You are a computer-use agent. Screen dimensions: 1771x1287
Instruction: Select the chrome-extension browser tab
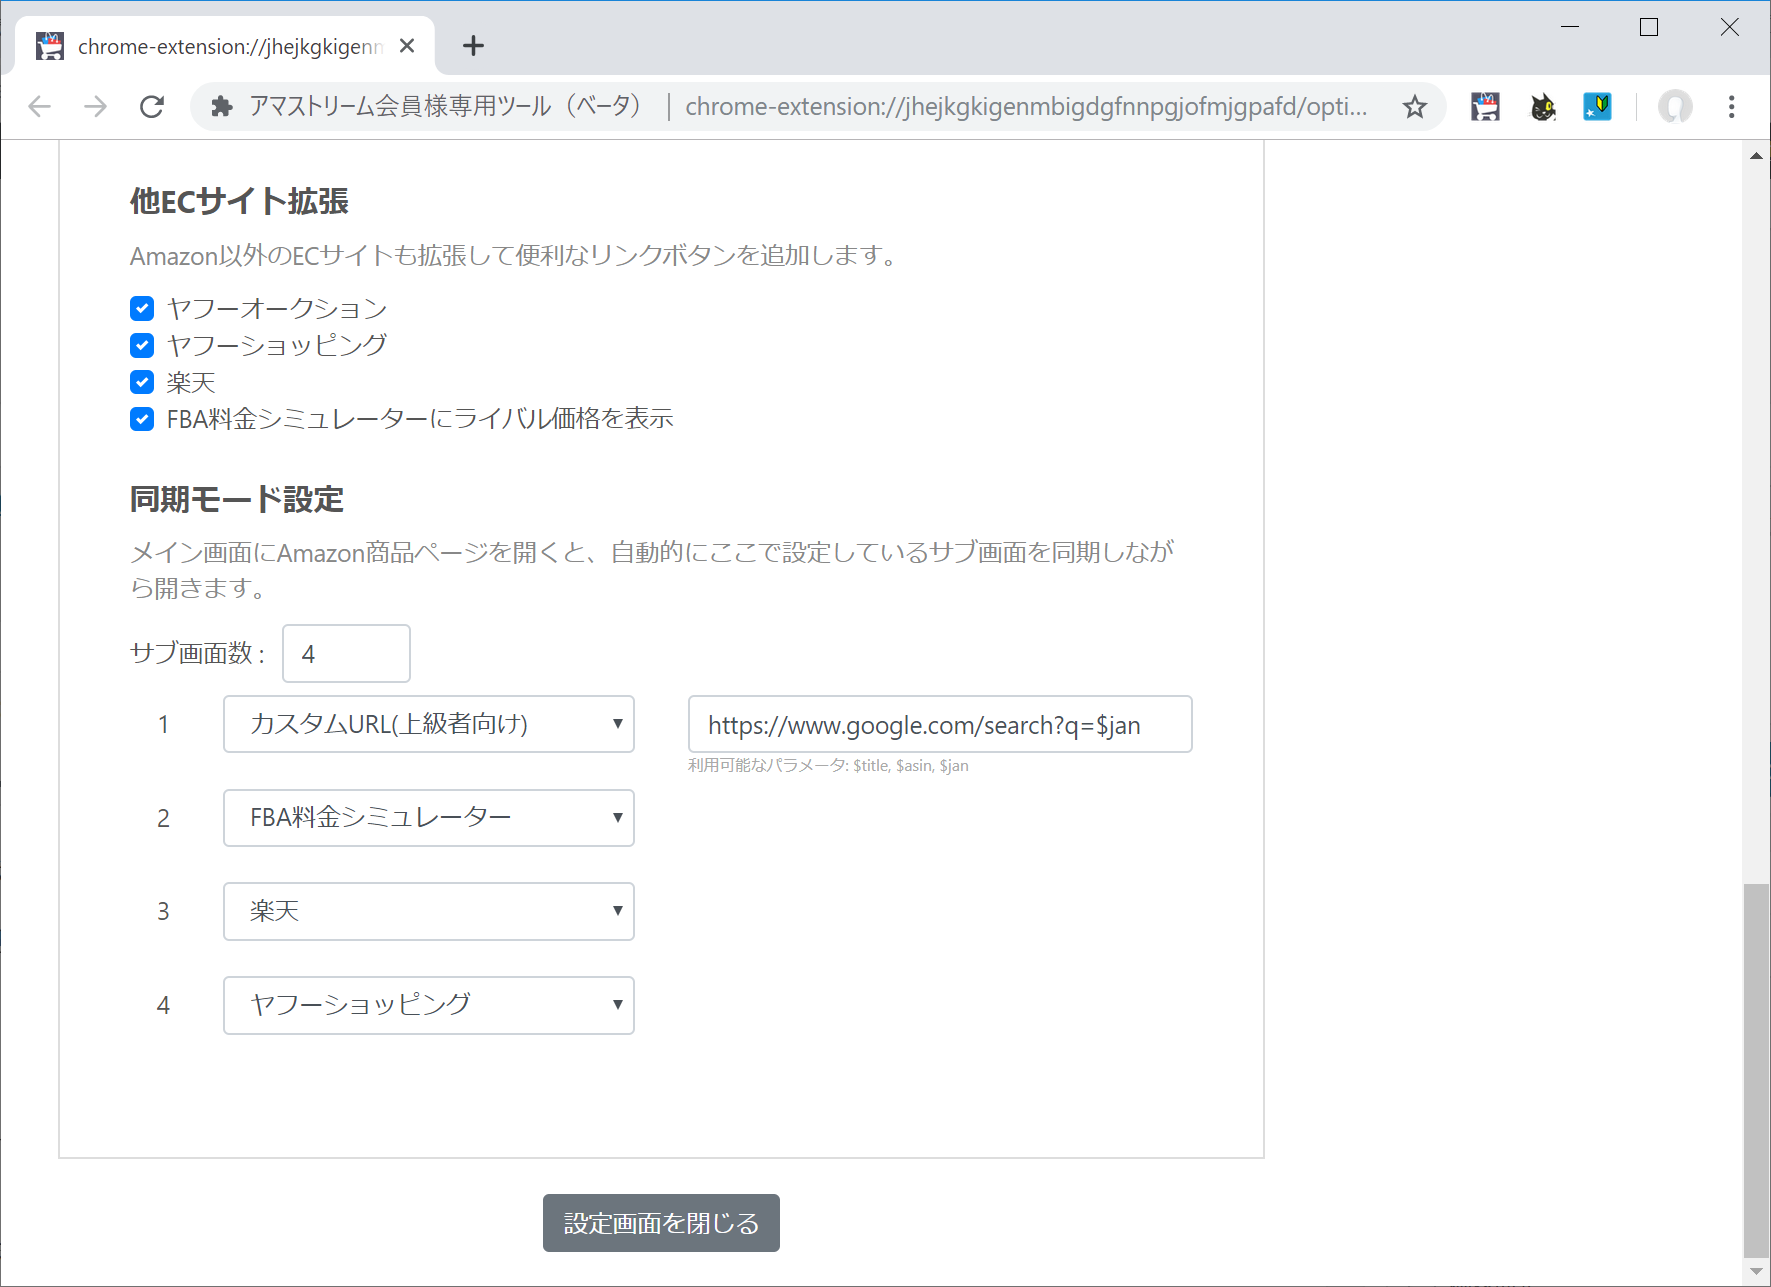[225, 46]
